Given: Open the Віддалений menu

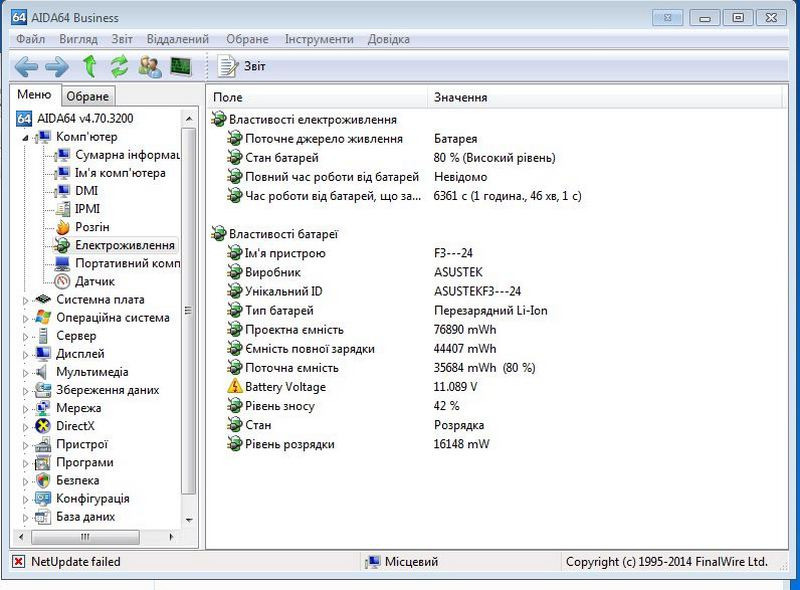Looking at the screenshot, I should (x=178, y=39).
